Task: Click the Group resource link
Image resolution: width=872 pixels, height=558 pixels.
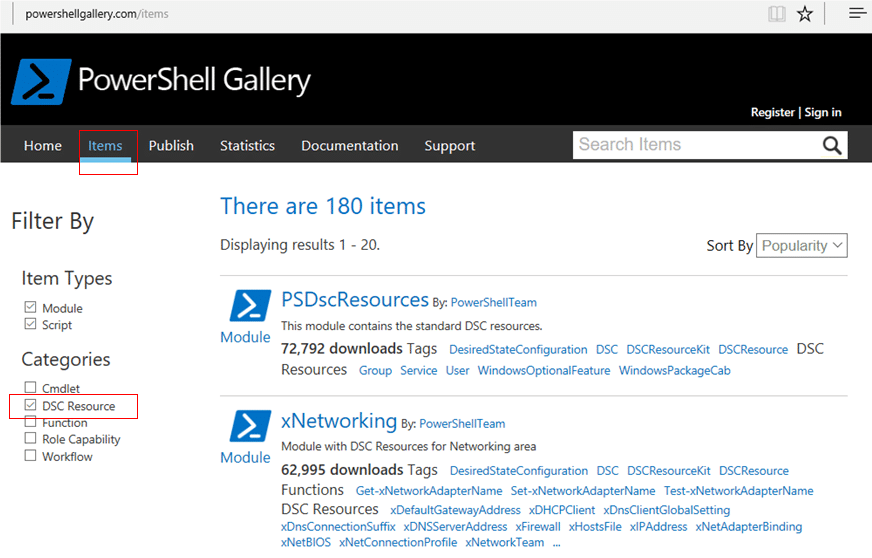Action: [375, 371]
